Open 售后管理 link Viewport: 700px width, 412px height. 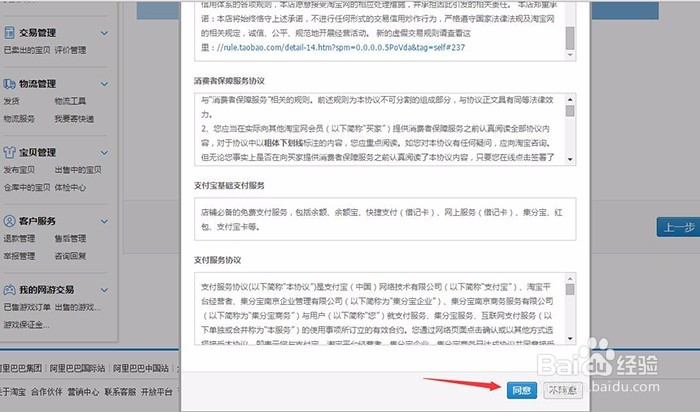tap(70, 238)
